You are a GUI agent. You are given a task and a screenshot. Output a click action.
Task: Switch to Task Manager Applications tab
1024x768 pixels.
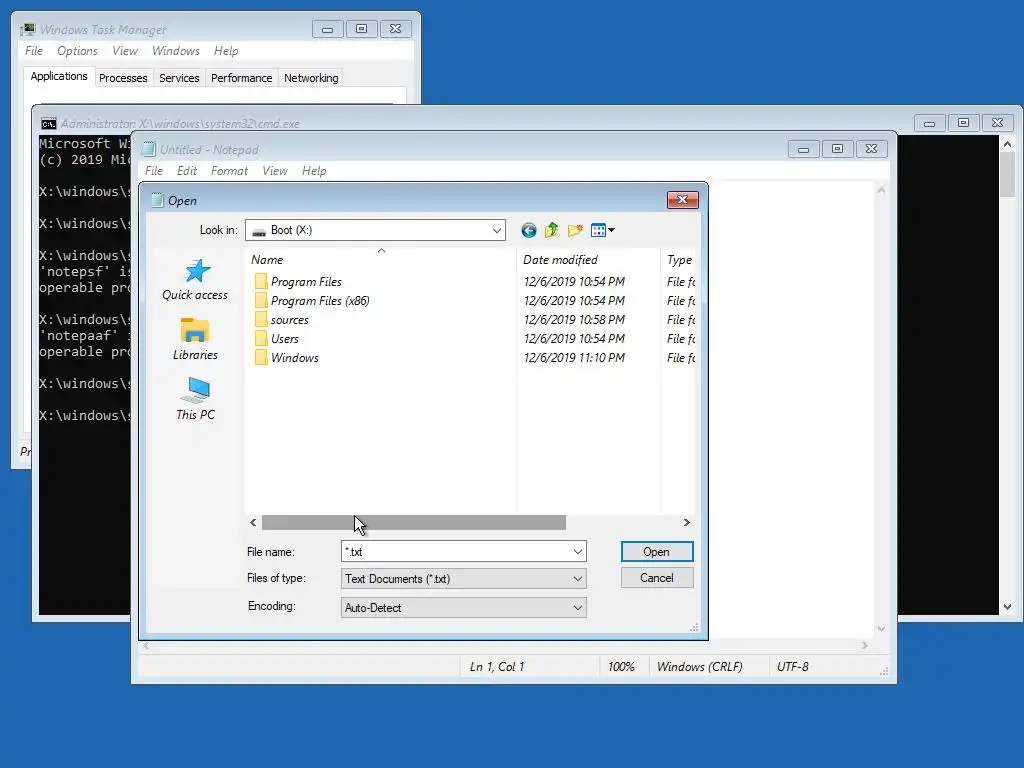59,76
